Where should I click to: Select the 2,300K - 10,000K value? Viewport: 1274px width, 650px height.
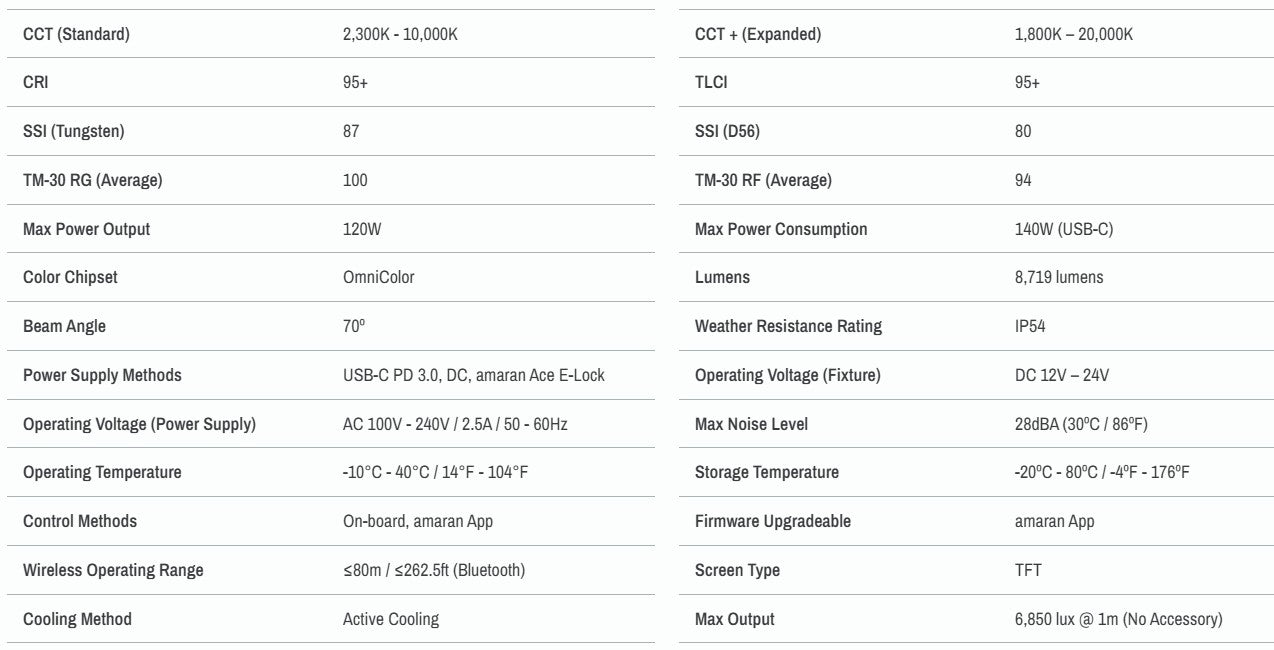click(400, 34)
